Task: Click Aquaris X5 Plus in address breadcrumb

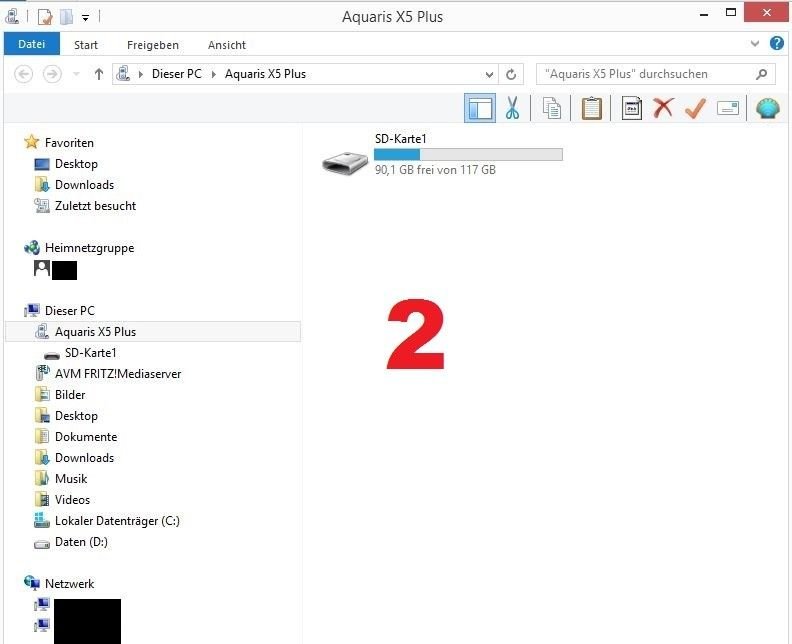Action: pyautogui.click(x=265, y=74)
